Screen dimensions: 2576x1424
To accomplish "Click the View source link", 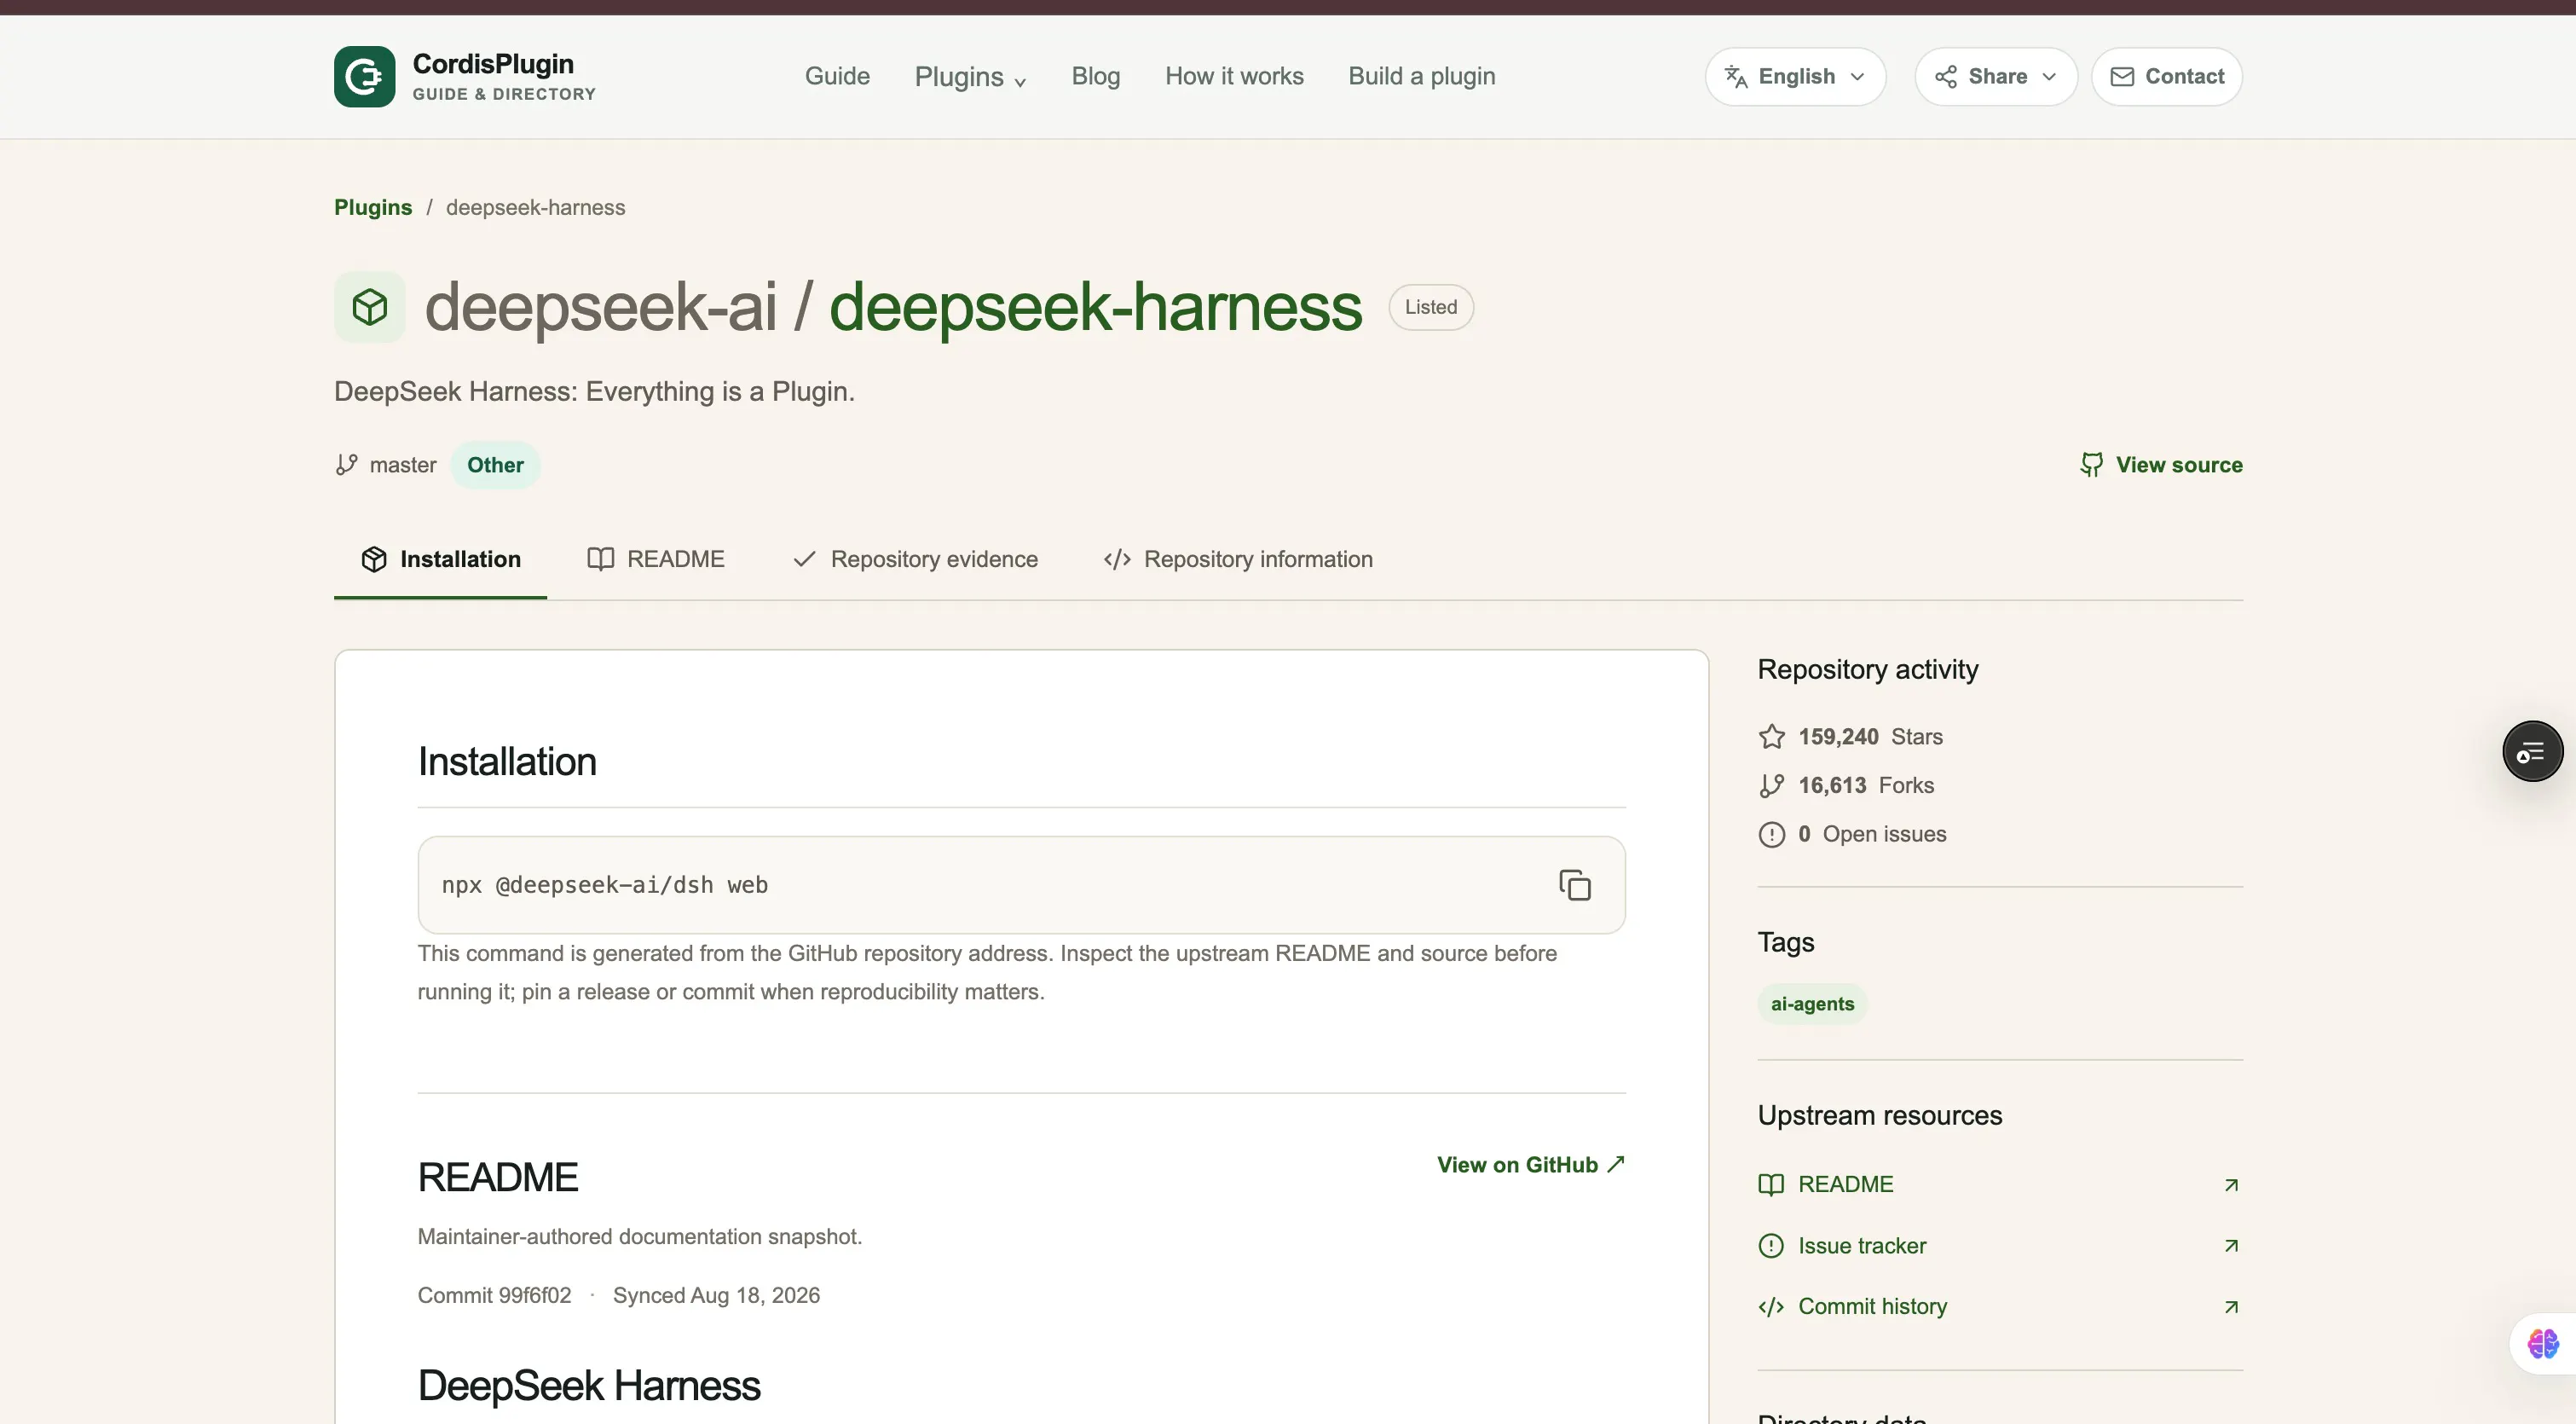I will pyautogui.click(x=2161, y=465).
